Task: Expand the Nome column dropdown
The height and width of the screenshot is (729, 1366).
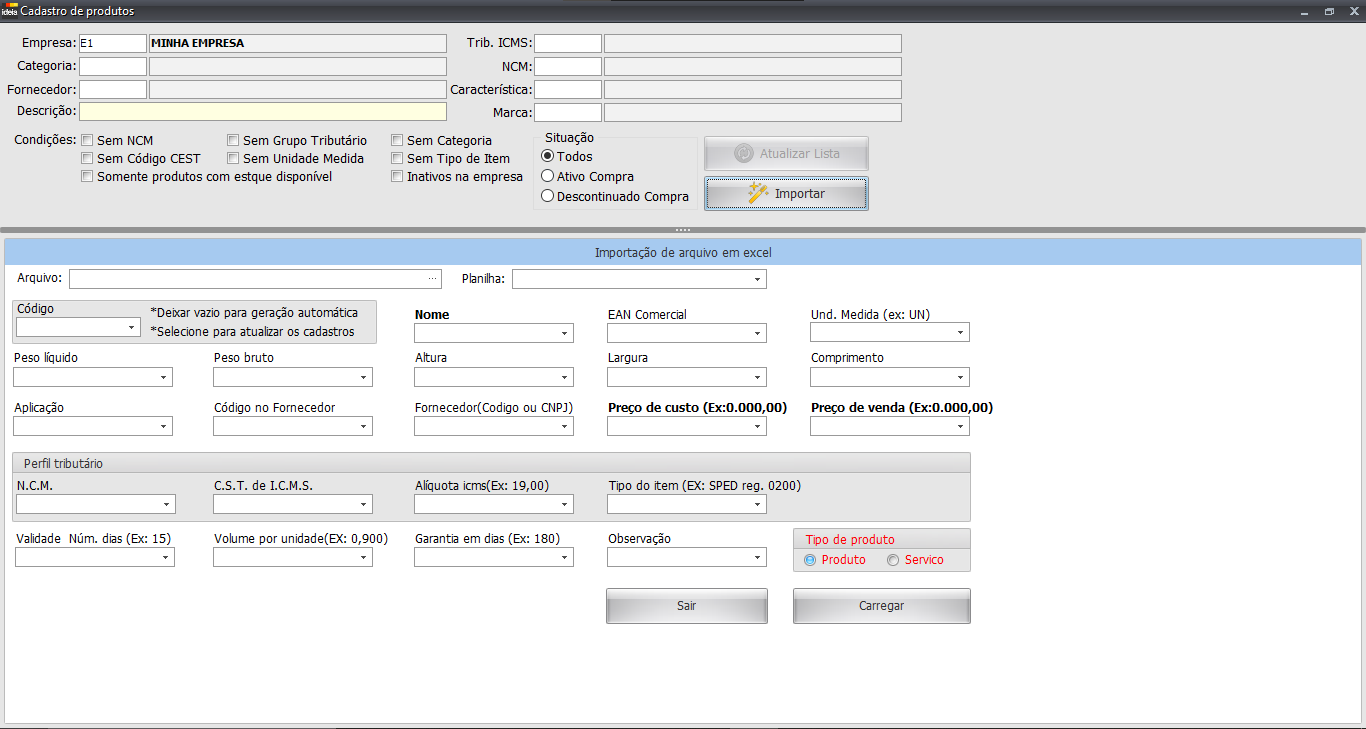Action: 565,333
